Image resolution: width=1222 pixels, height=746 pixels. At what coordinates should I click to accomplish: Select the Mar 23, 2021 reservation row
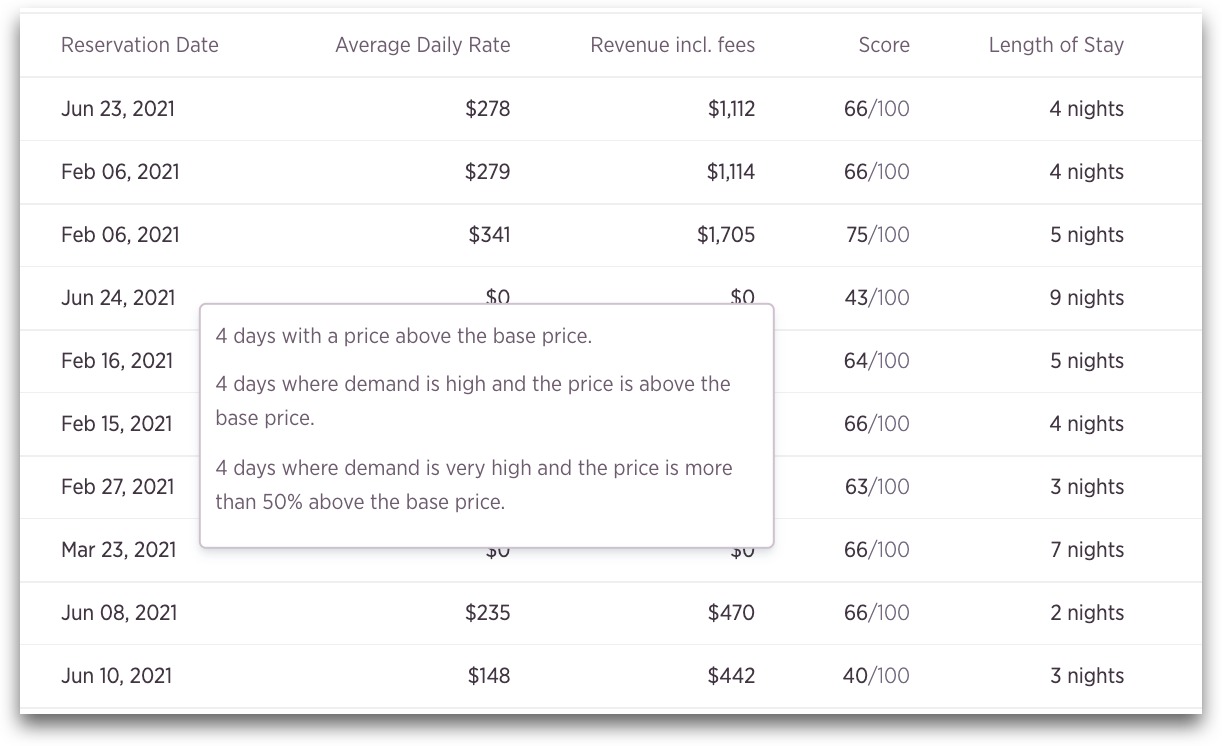[611, 550]
